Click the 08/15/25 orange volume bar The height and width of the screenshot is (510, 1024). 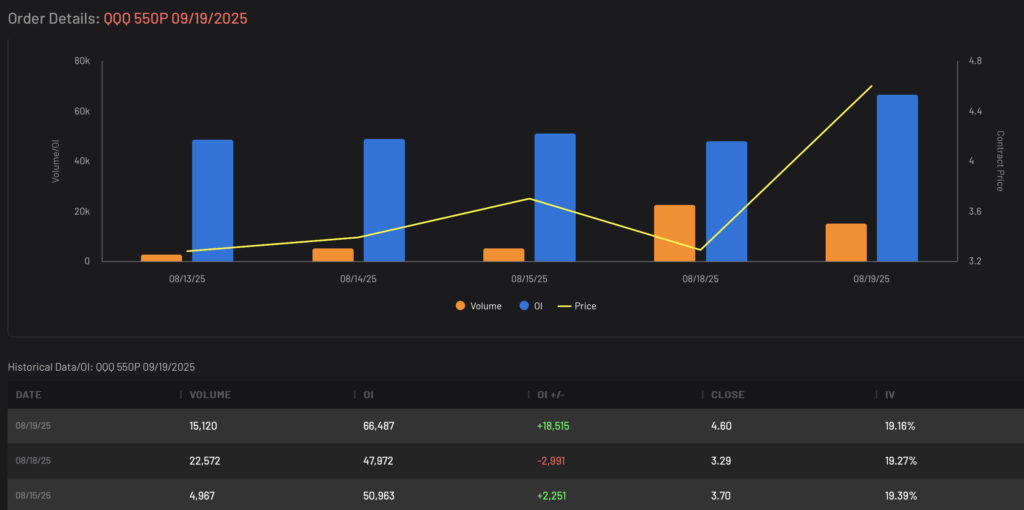[504, 255]
